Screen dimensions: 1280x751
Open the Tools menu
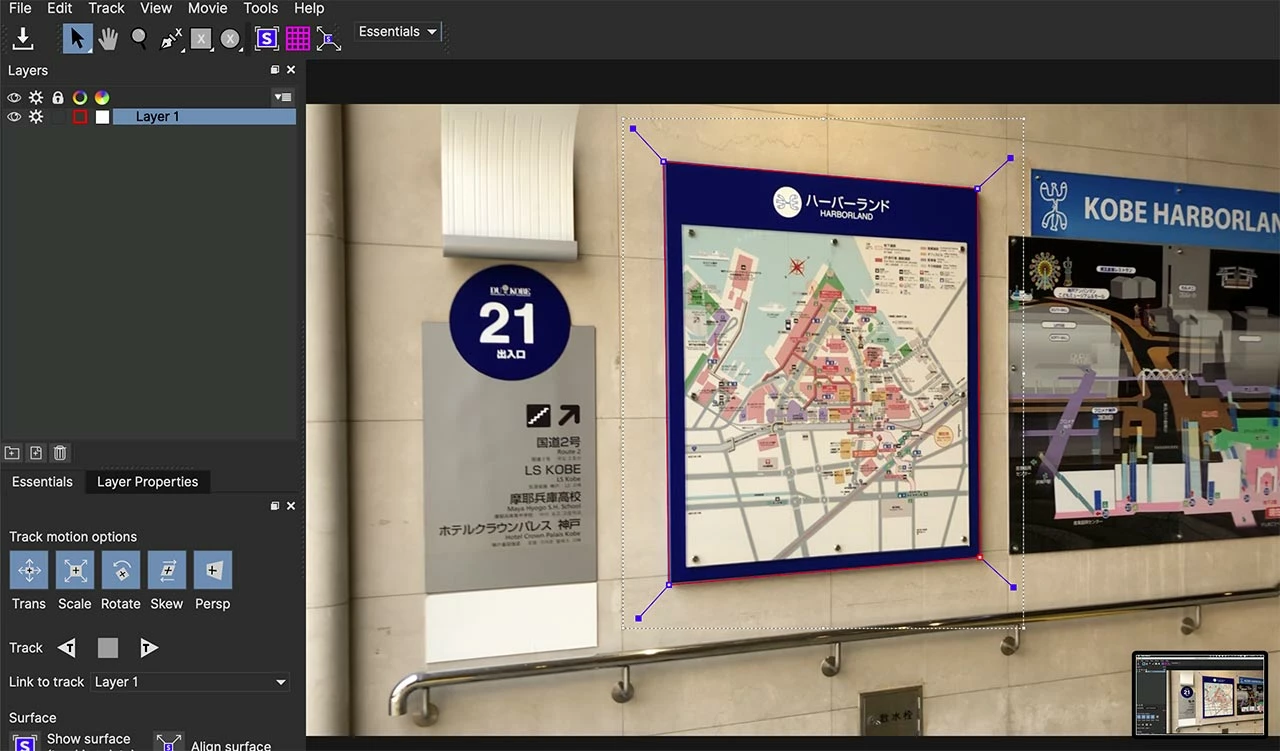tap(261, 8)
